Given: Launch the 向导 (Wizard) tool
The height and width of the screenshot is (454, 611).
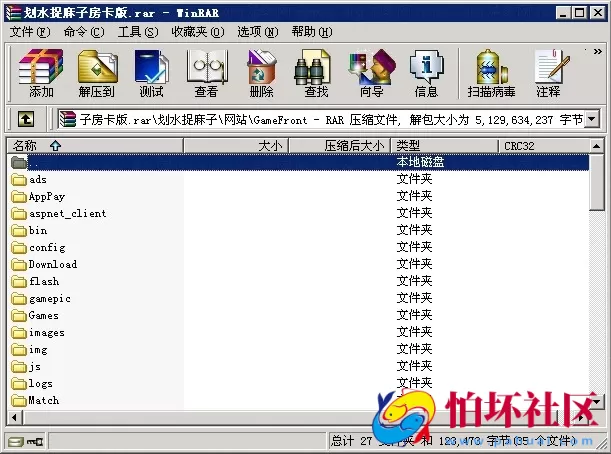Looking at the screenshot, I should (372, 73).
